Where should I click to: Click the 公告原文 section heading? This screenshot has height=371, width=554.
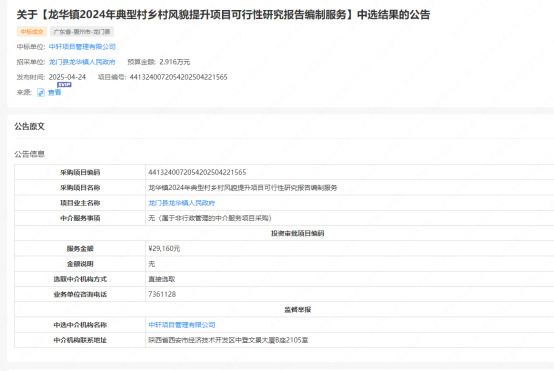[30, 126]
